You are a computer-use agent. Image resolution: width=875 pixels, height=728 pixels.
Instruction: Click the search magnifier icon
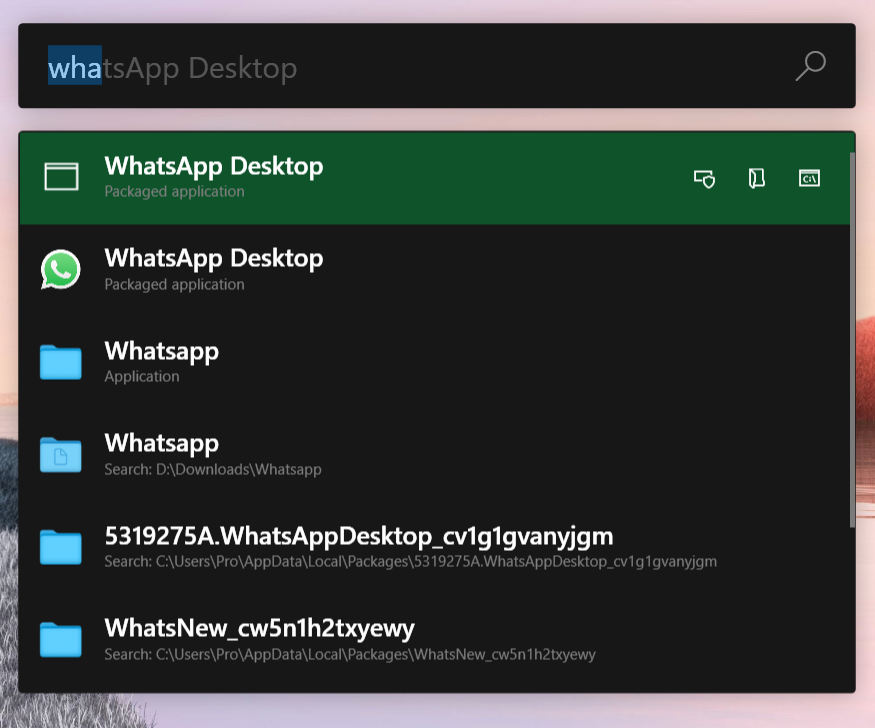tap(810, 66)
